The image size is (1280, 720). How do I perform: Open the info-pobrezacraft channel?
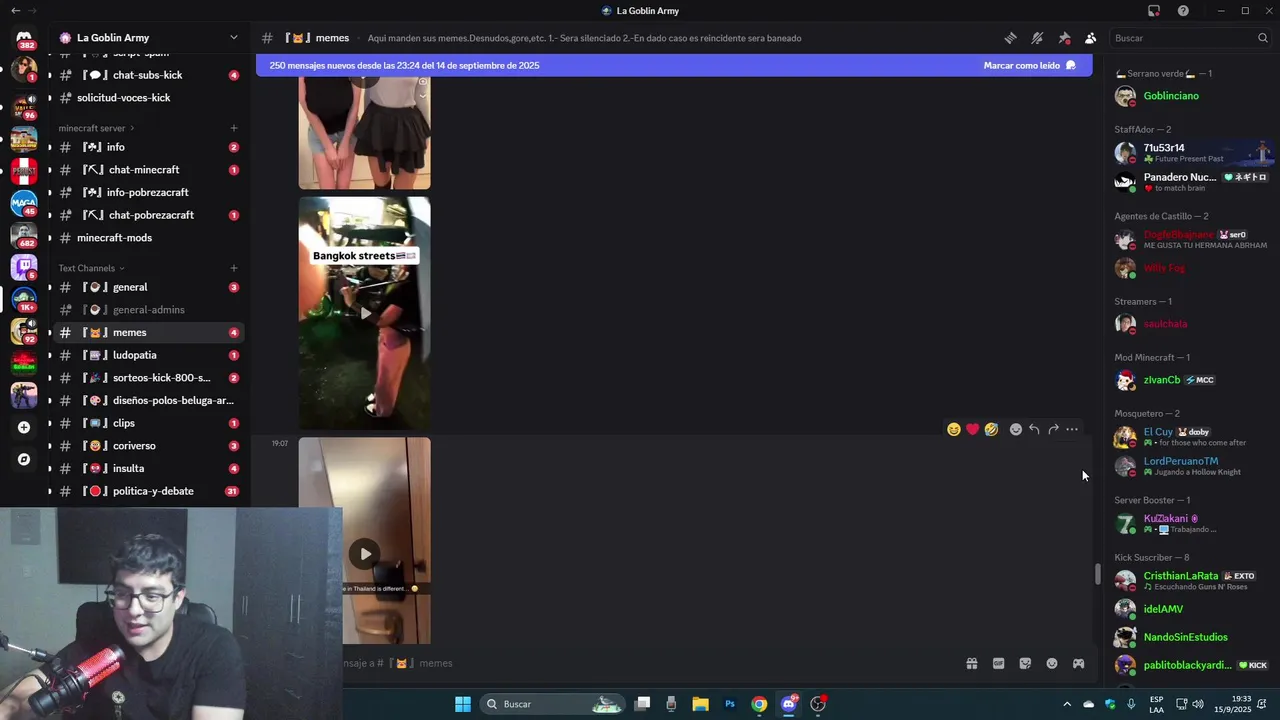[x=148, y=192]
